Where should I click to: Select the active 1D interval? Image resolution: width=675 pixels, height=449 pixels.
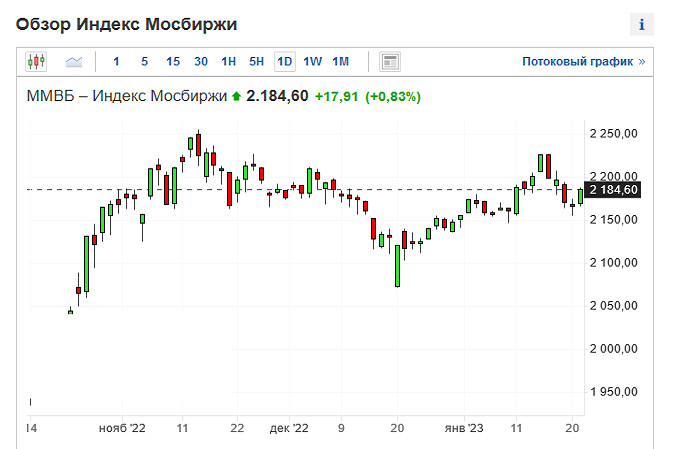pos(285,62)
